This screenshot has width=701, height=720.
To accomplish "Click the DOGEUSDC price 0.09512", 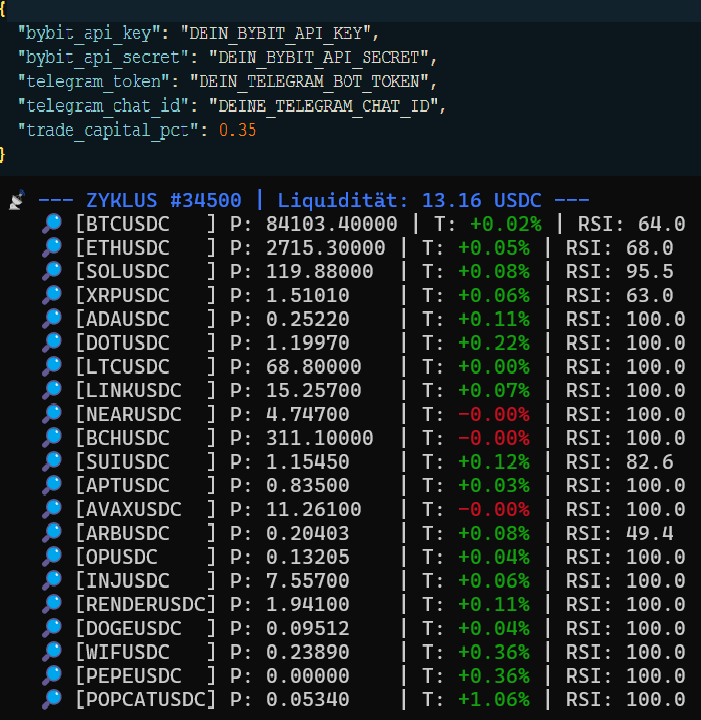I will 308,628.
